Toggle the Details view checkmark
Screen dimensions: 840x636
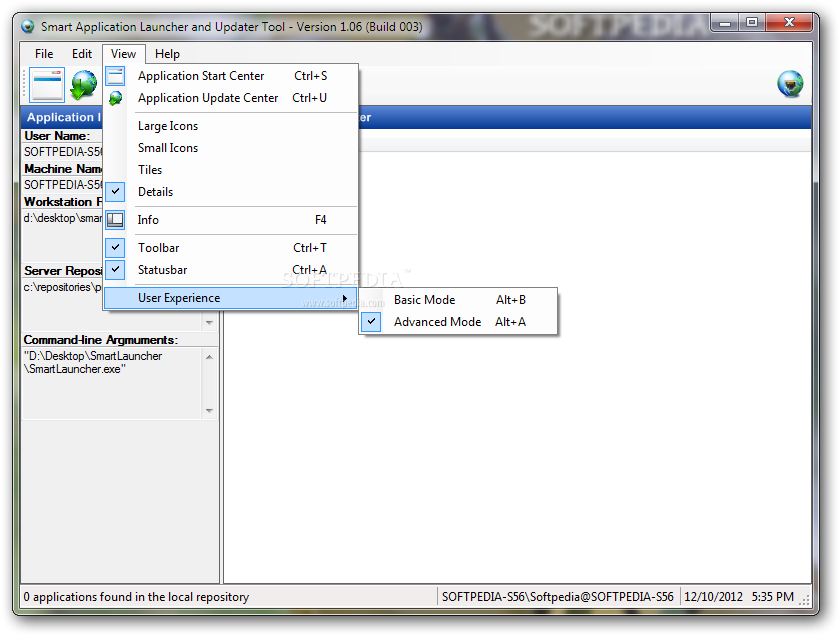[x=115, y=191]
